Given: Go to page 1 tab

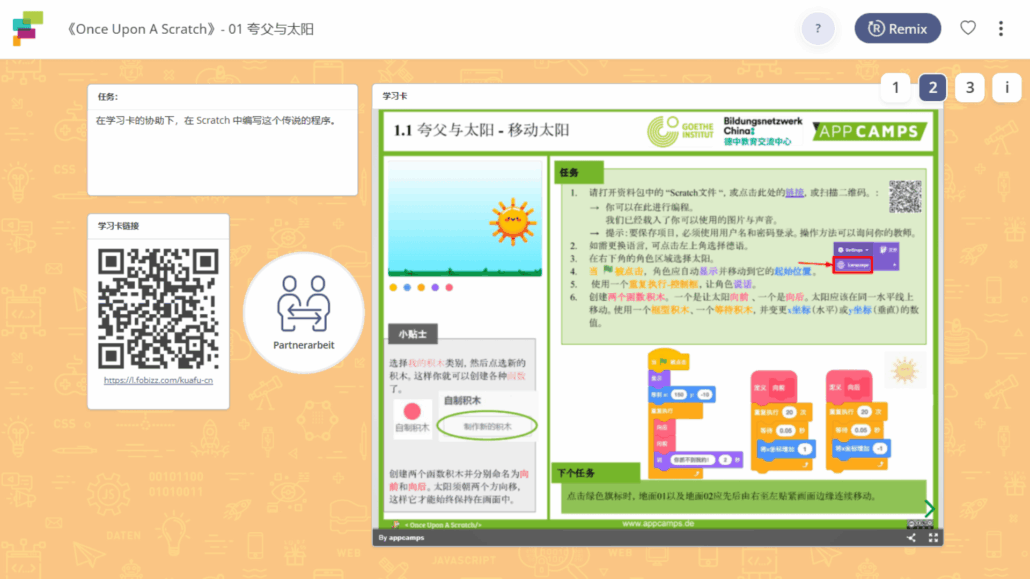Looking at the screenshot, I should [895, 87].
